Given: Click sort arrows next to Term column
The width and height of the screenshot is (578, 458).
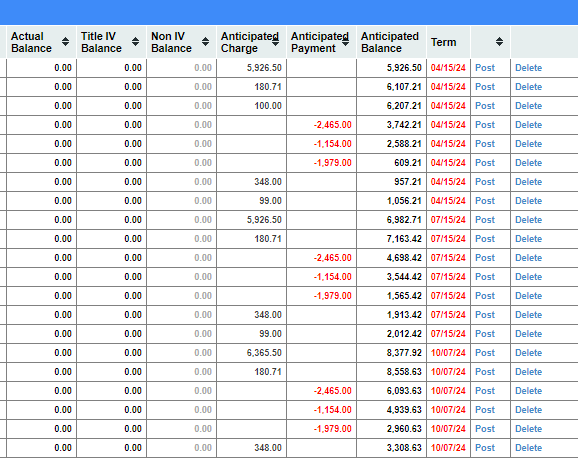Looking at the screenshot, I should coord(499,42).
